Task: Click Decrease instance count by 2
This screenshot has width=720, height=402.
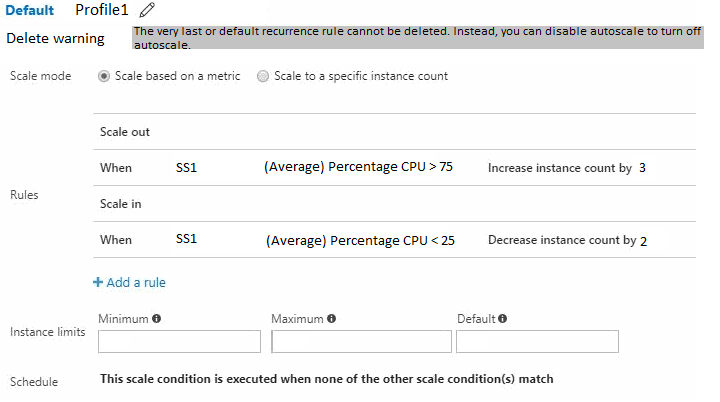Action: tap(567, 240)
